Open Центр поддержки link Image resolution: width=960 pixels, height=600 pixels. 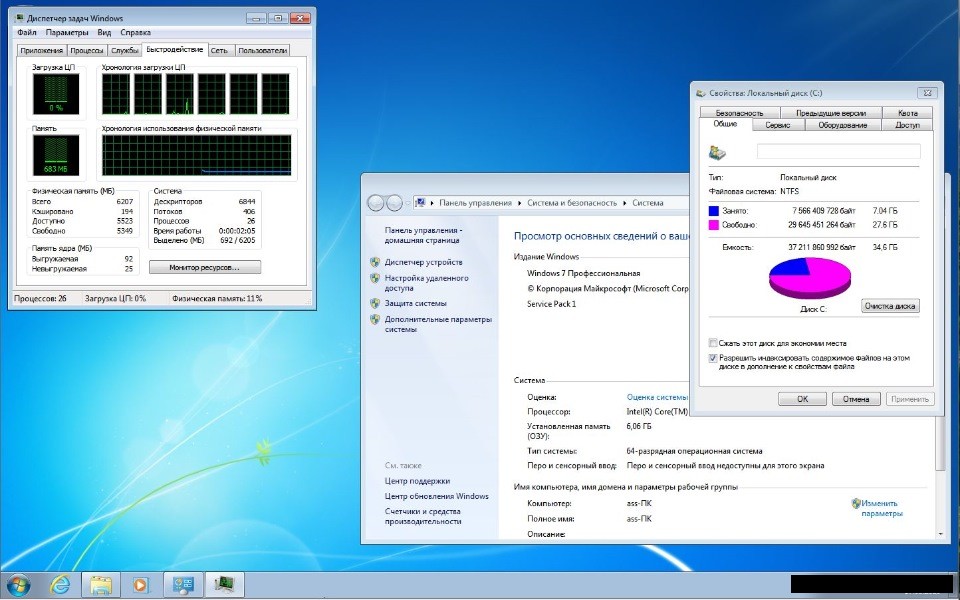point(418,481)
